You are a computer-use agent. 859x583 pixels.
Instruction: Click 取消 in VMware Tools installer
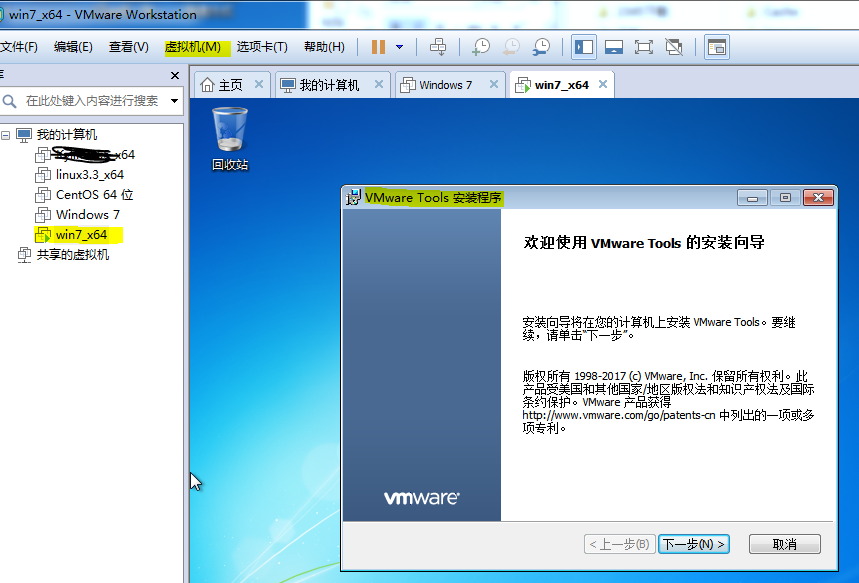coord(784,544)
